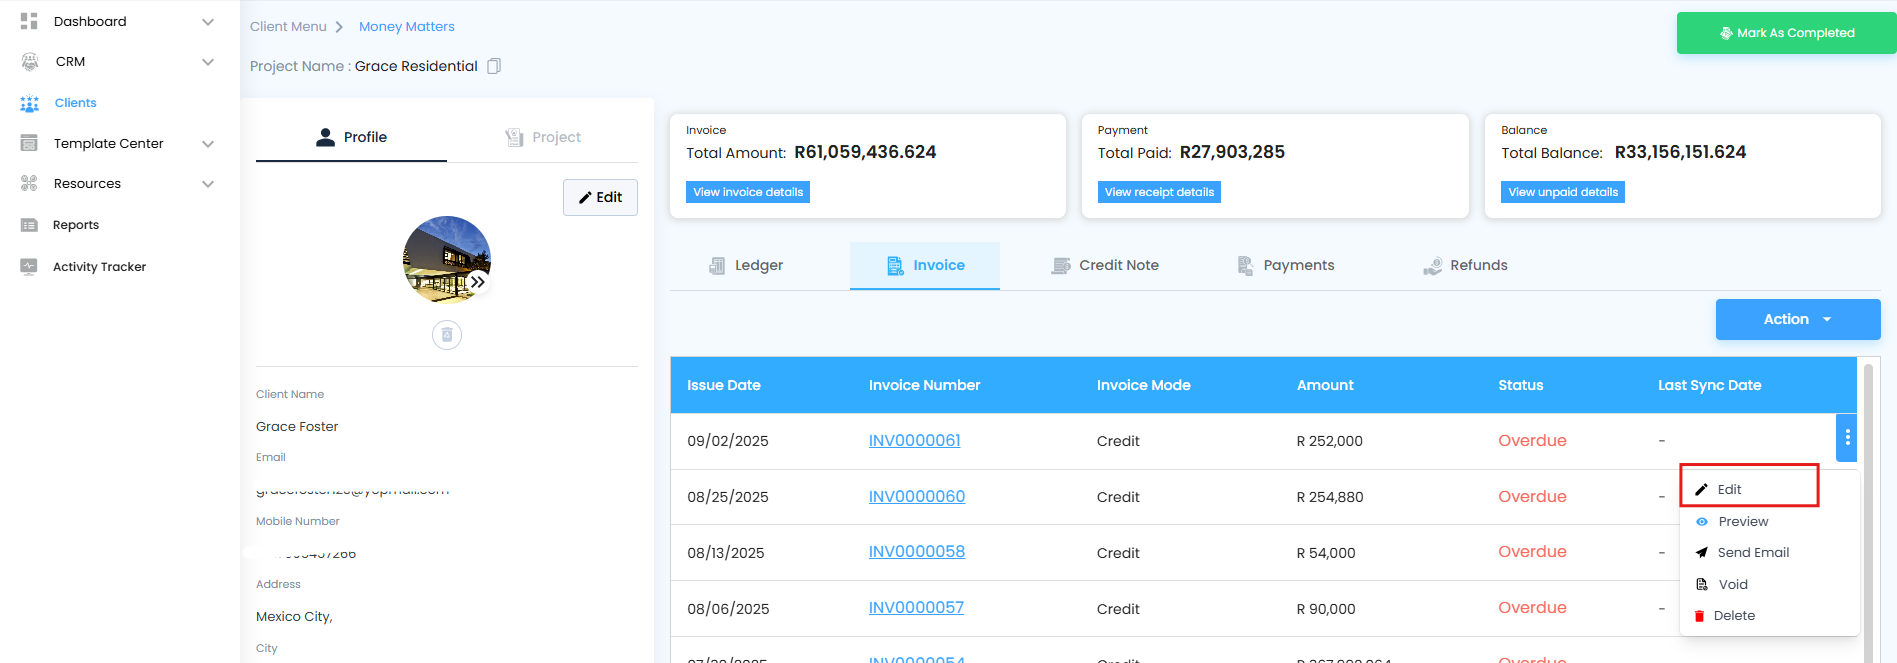Click the Invoice Mode column header

point(1144,385)
